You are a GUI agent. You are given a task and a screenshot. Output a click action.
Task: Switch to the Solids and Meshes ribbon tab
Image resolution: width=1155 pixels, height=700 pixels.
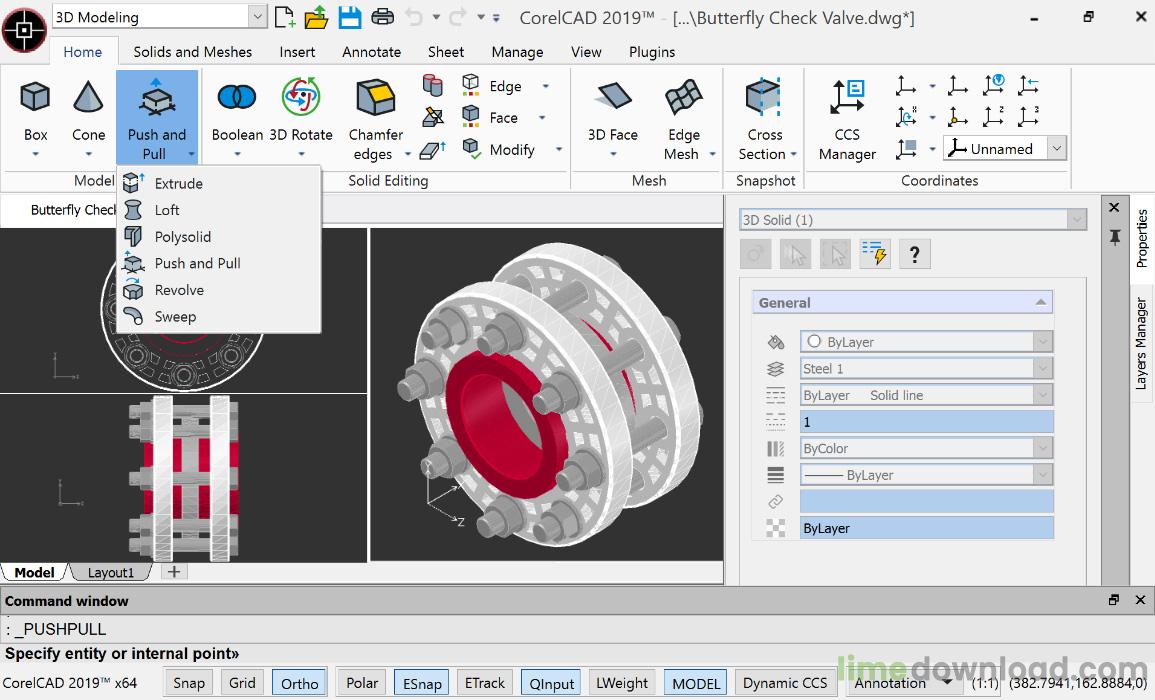[x=192, y=51]
